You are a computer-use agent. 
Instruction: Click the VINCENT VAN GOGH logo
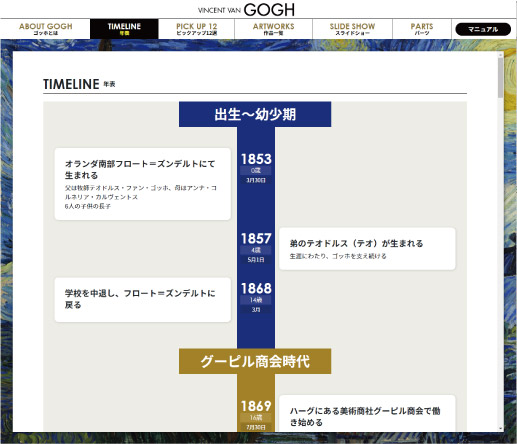point(246,10)
